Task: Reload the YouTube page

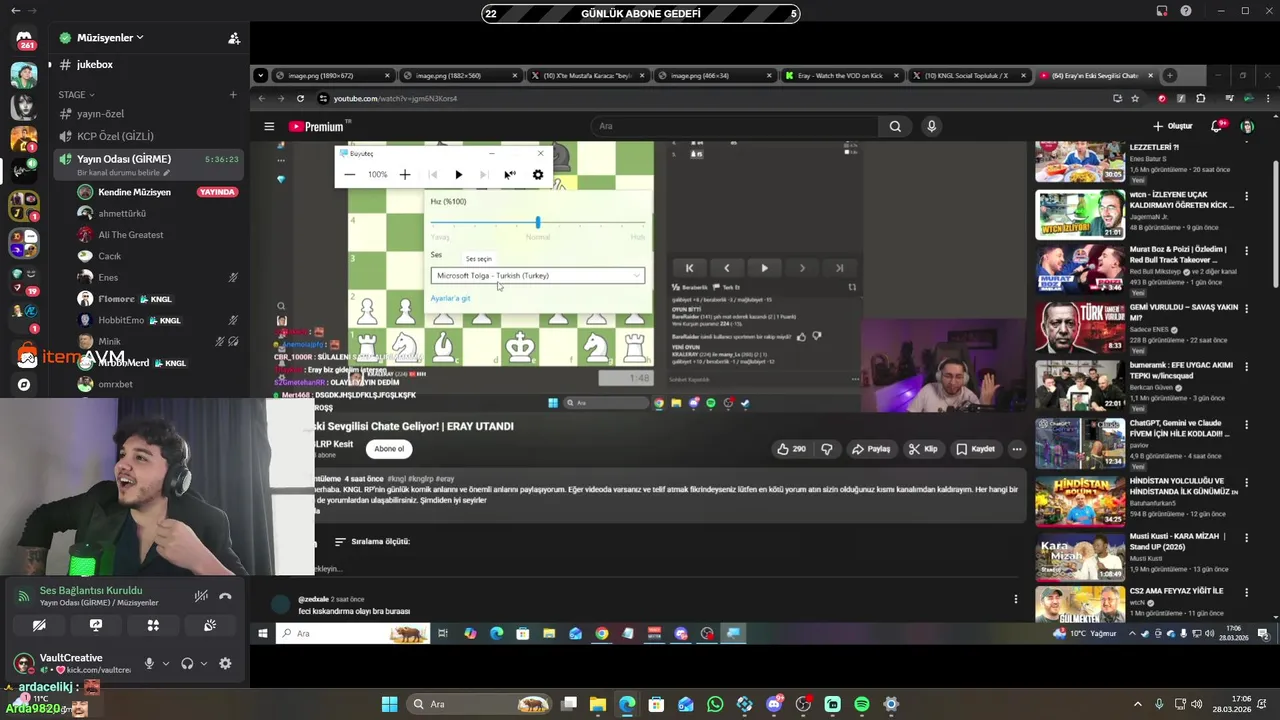Action: tap(300, 98)
